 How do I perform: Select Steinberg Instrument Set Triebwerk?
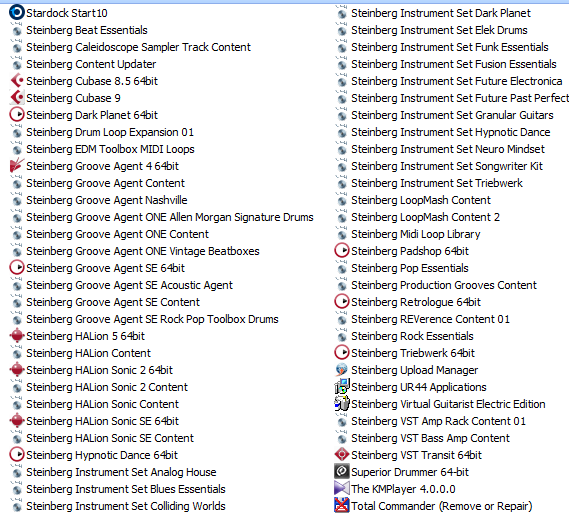pos(437,183)
